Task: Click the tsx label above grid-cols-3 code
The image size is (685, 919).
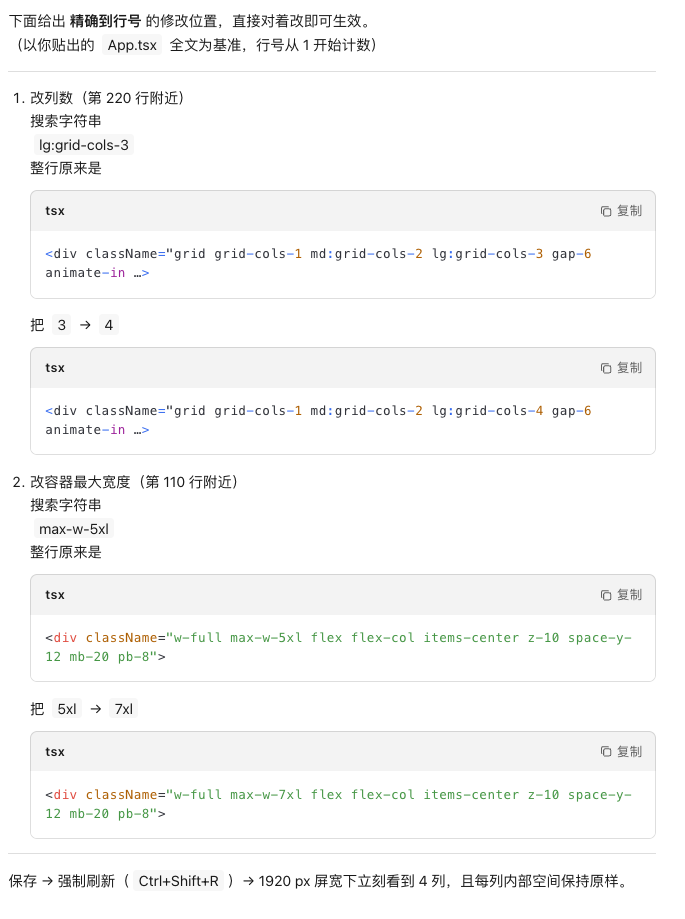Action: (55, 211)
